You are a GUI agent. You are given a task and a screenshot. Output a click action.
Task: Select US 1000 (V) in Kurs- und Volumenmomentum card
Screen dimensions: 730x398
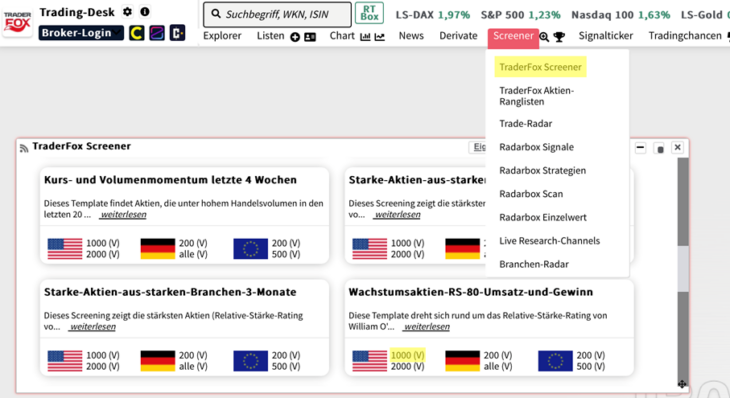[x=102, y=243]
